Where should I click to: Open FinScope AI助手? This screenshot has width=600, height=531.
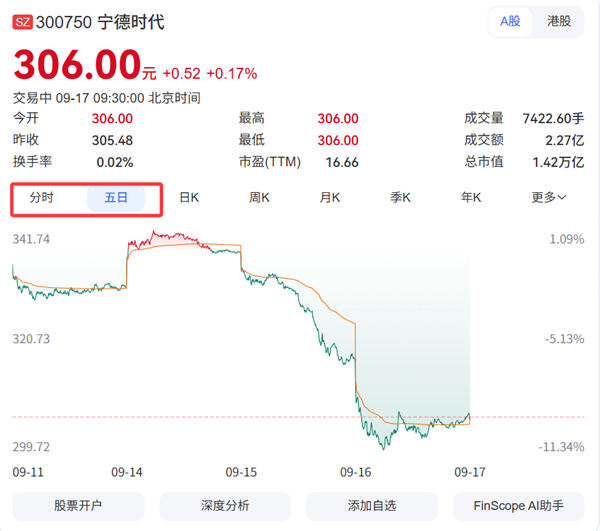[x=518, y=506]
